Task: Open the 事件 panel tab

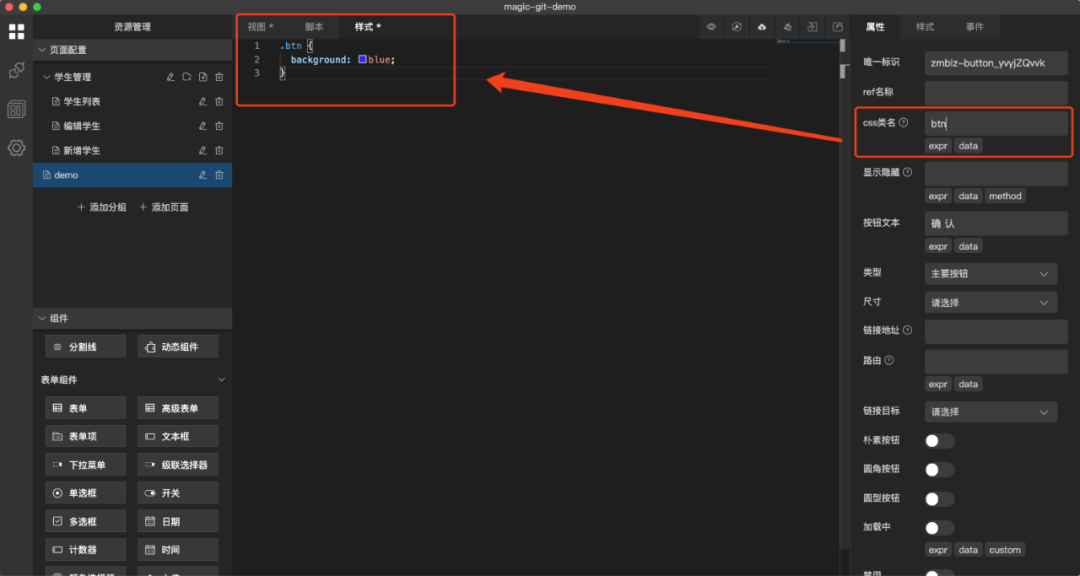Action: (975, 27)
